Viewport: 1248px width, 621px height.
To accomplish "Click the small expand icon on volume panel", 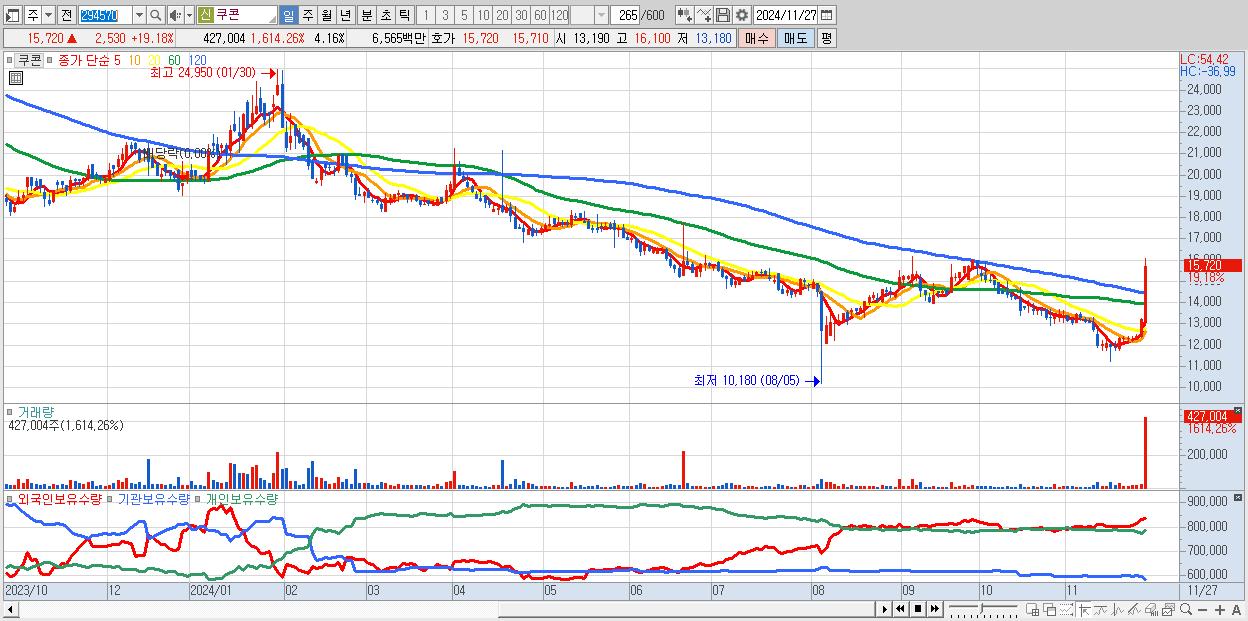I will click(1239, 411).
